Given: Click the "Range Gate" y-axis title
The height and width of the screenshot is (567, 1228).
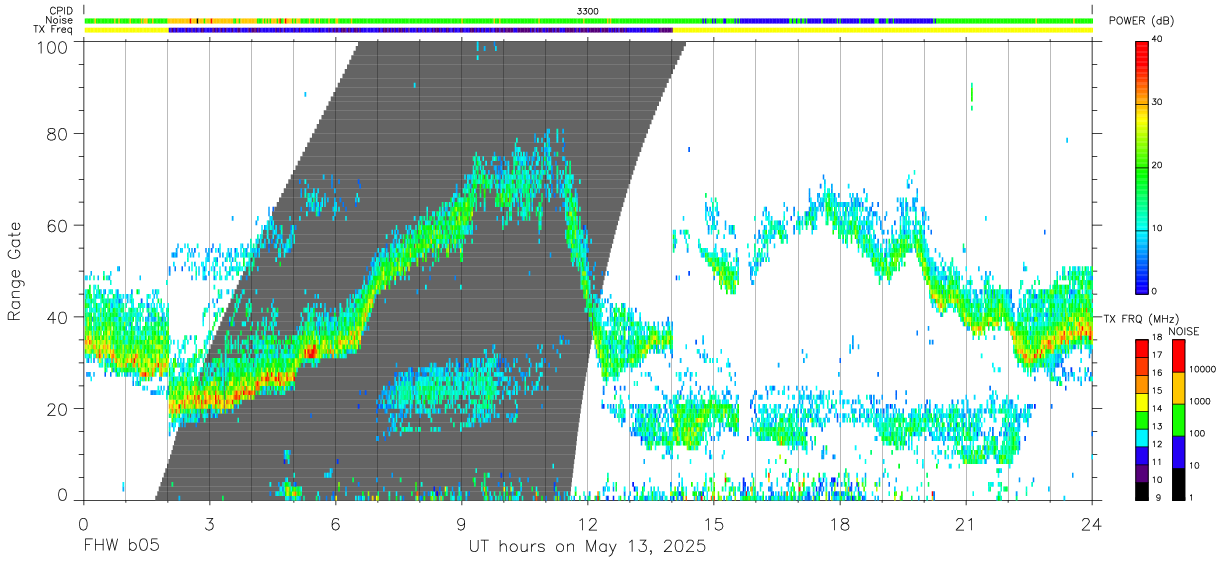Looking at the screenshot, I should point(15,271).
